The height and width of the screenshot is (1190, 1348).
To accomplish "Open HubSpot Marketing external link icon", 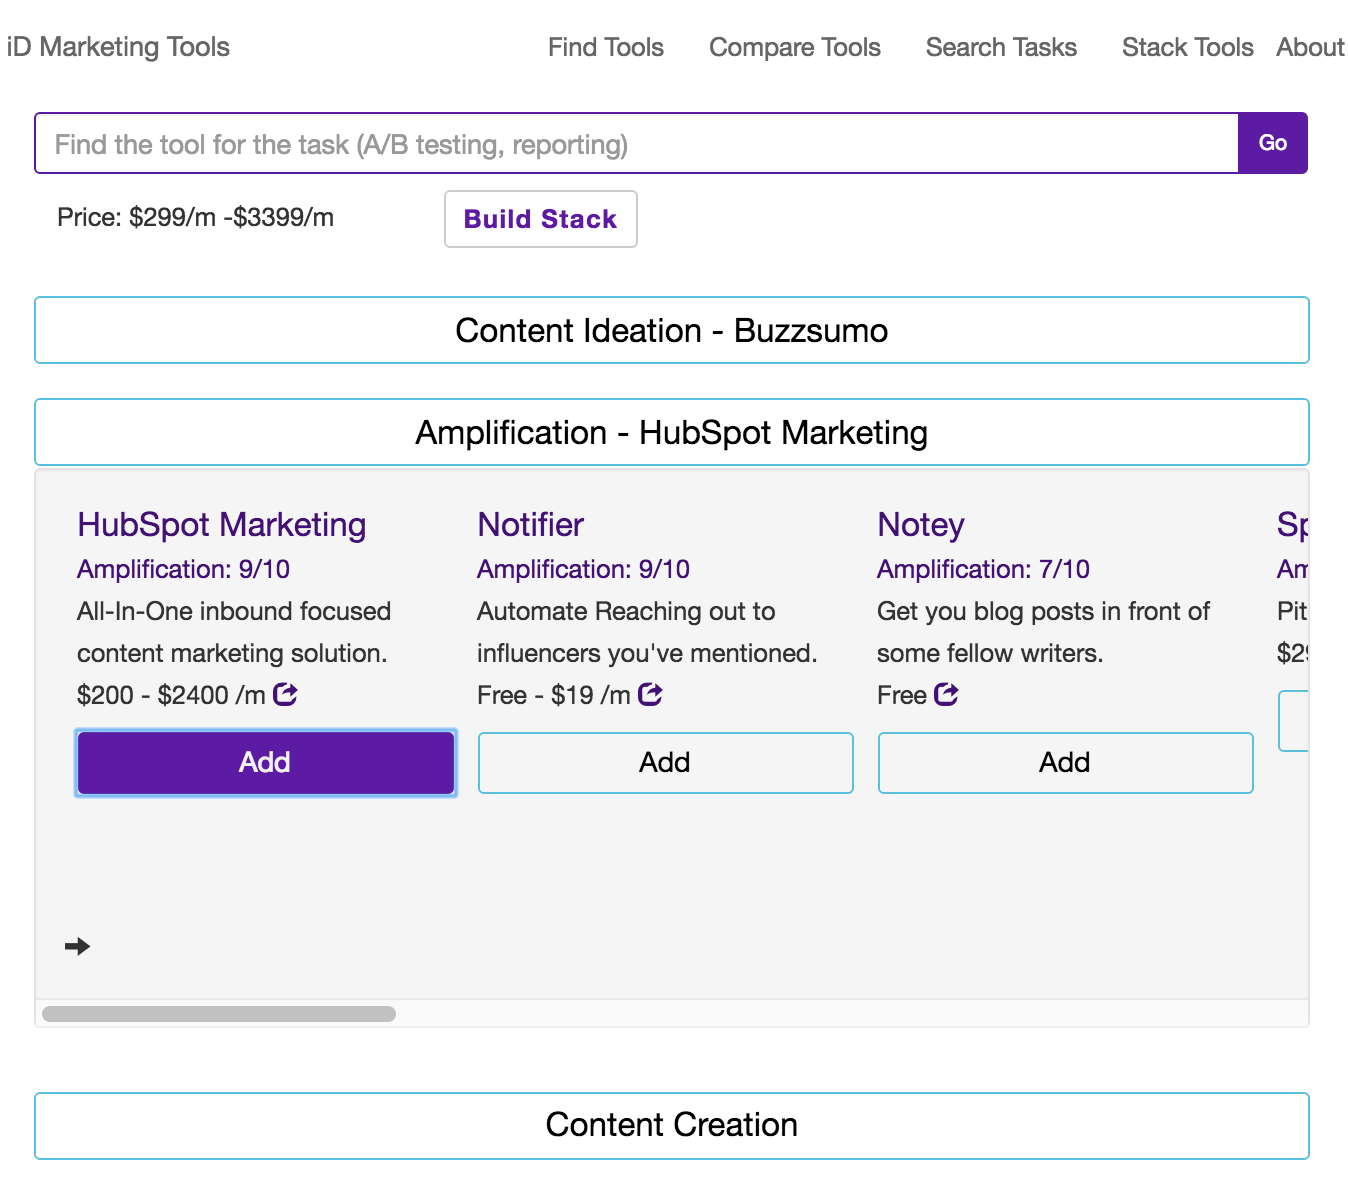I will [x=285, y=694].
